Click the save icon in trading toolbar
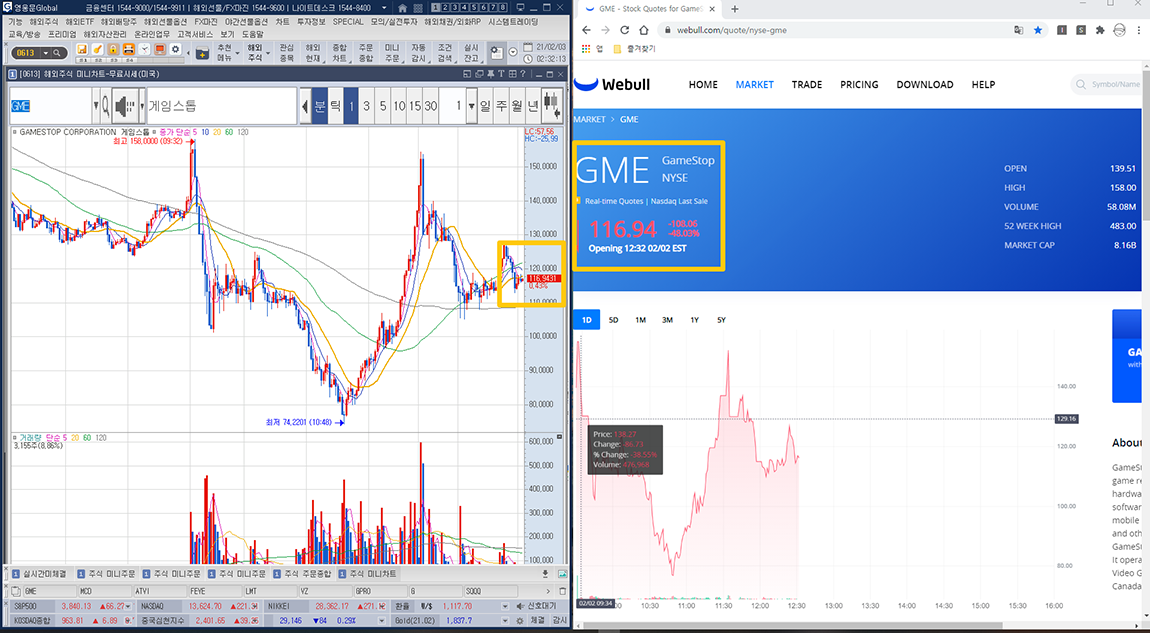 pos(81,49)
